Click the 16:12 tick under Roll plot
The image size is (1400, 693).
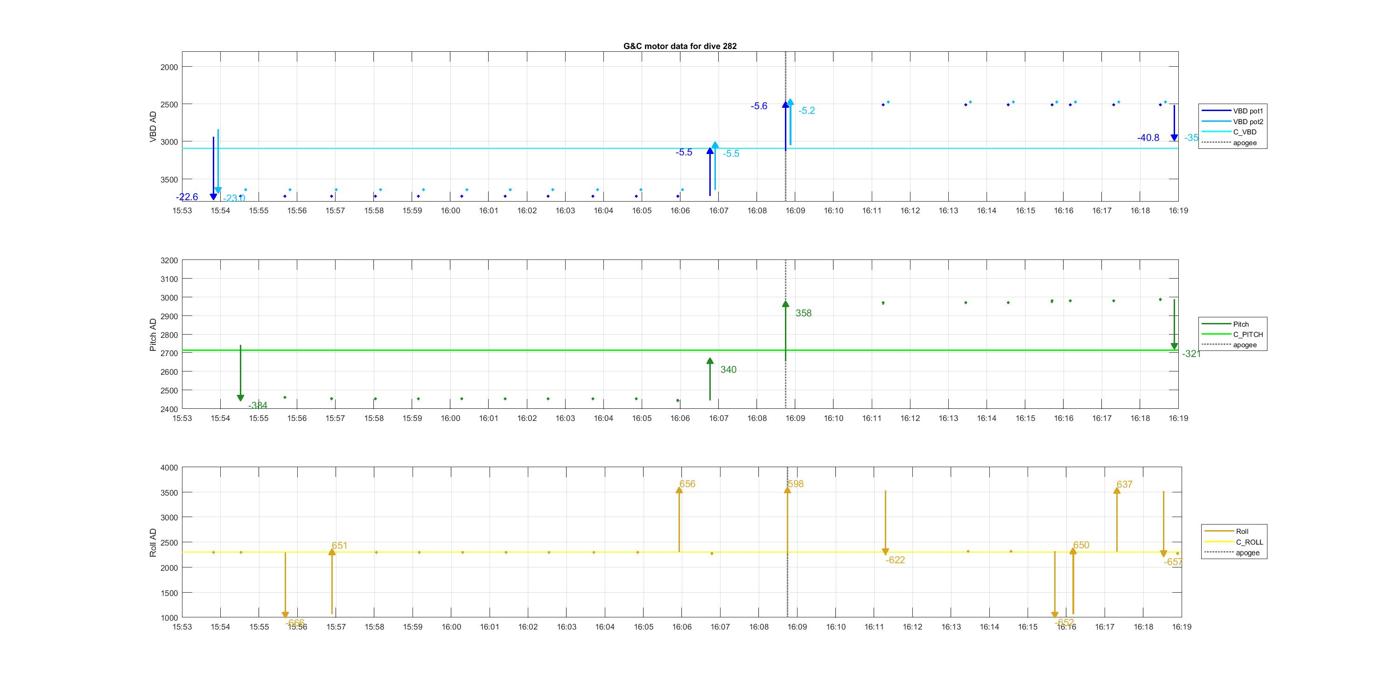point(912,627)
